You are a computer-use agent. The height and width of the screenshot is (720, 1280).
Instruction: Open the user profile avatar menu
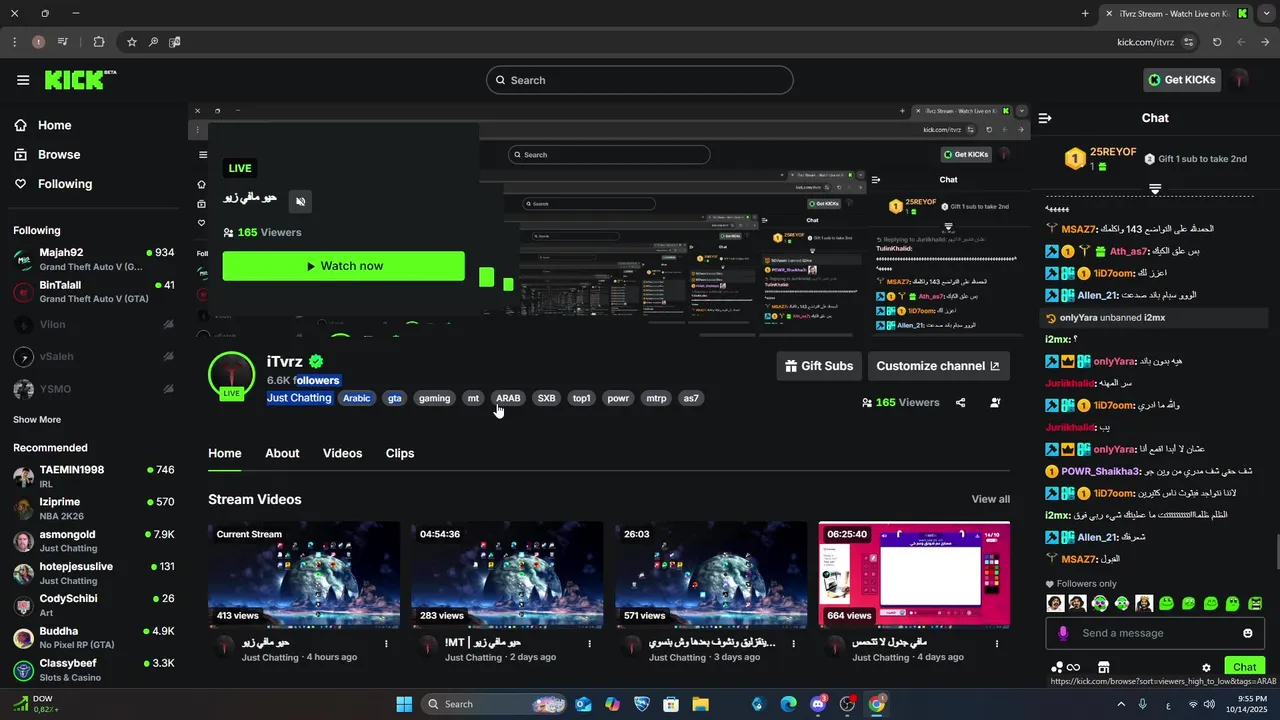pyautogui.click(x=1240, y=80)
